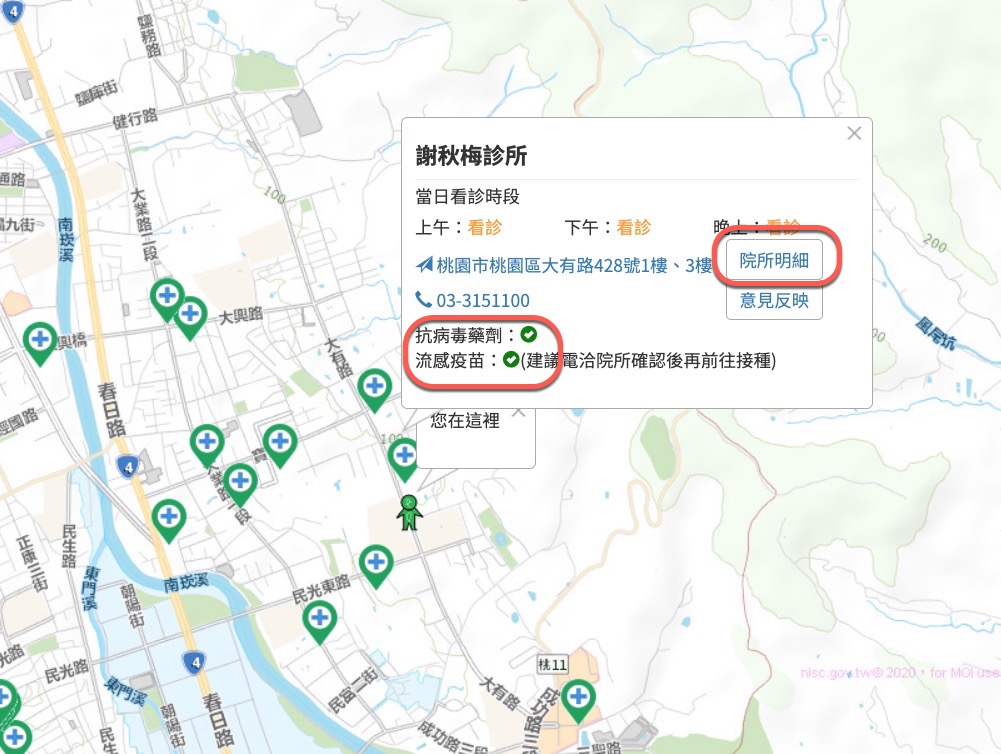The height and width of the screenshot is (754, 1001).
Task: Select clinic marker beside 段 of 大業路一段
Action: 240,483
